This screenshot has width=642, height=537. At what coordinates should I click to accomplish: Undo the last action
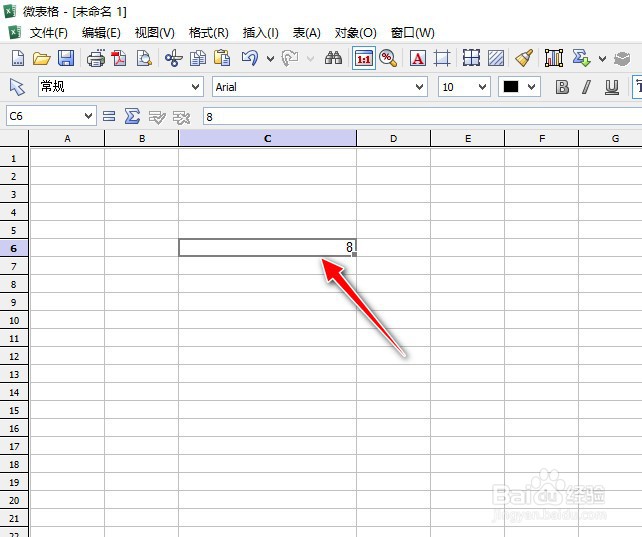250,59
